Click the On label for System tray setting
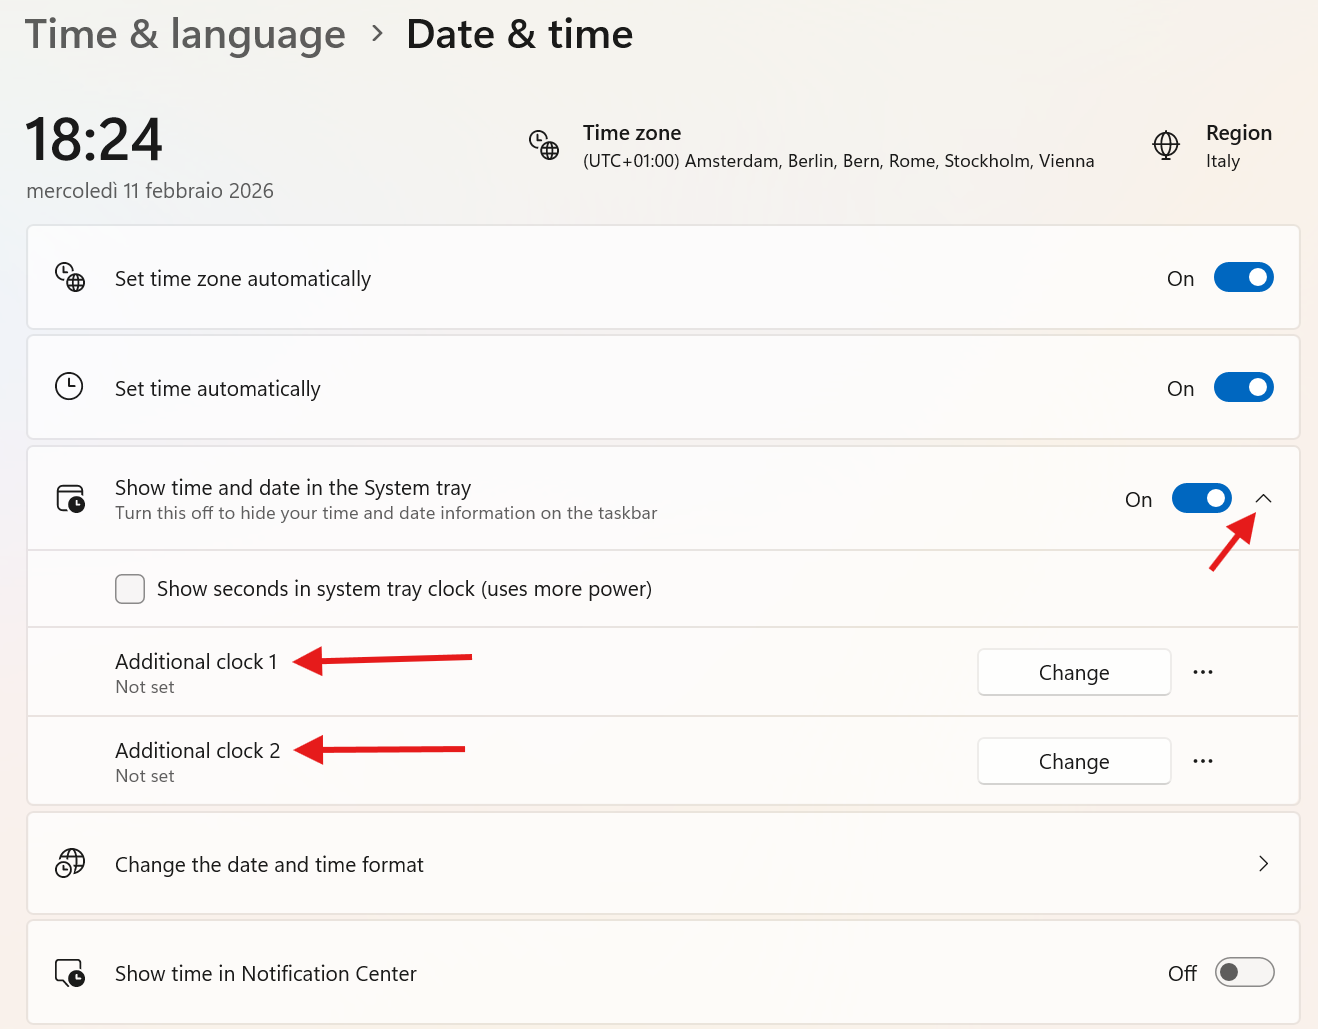The width and height of the screenshot is (1318, 1029). click(1139, 500)
